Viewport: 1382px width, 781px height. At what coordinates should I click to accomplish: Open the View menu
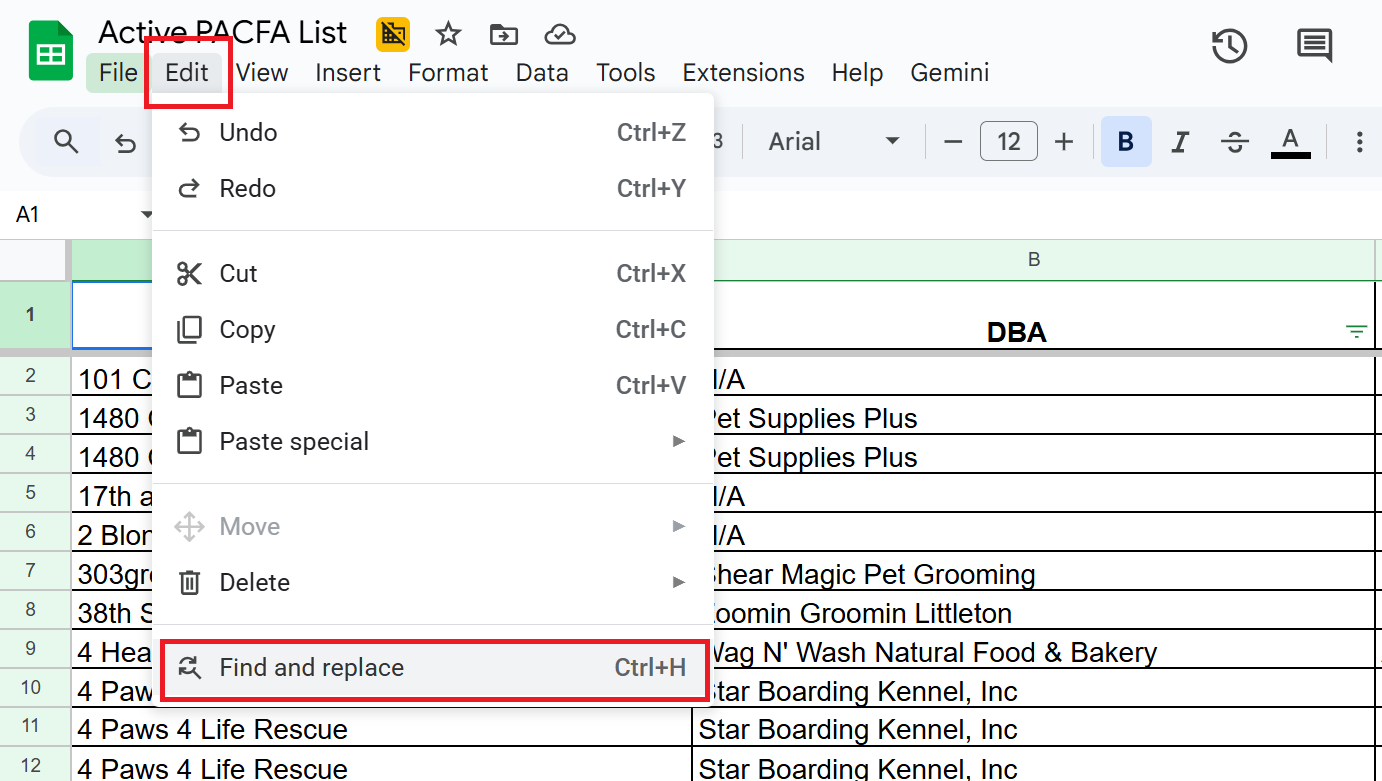pyautogui.click(x=262, y=72)
